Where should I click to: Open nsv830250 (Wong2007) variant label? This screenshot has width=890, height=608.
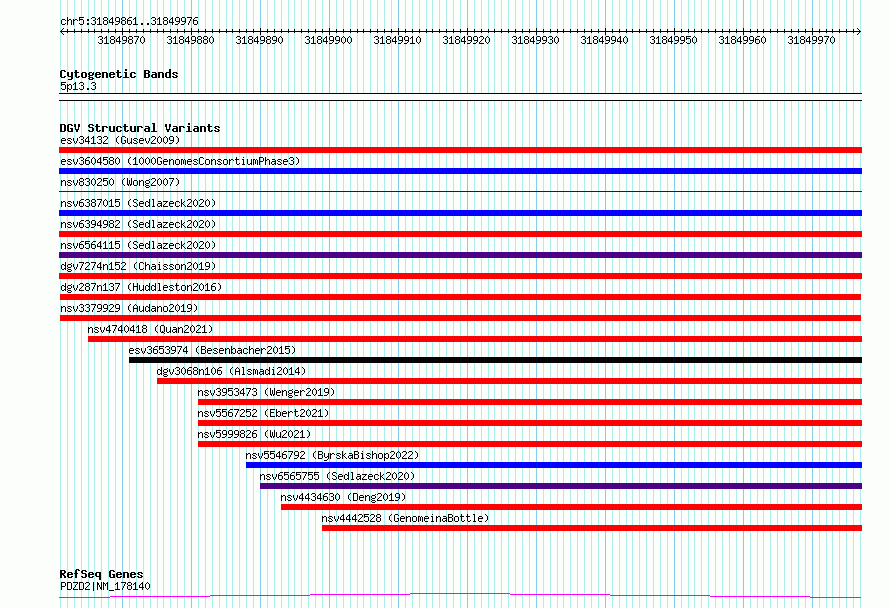point(120,182)
